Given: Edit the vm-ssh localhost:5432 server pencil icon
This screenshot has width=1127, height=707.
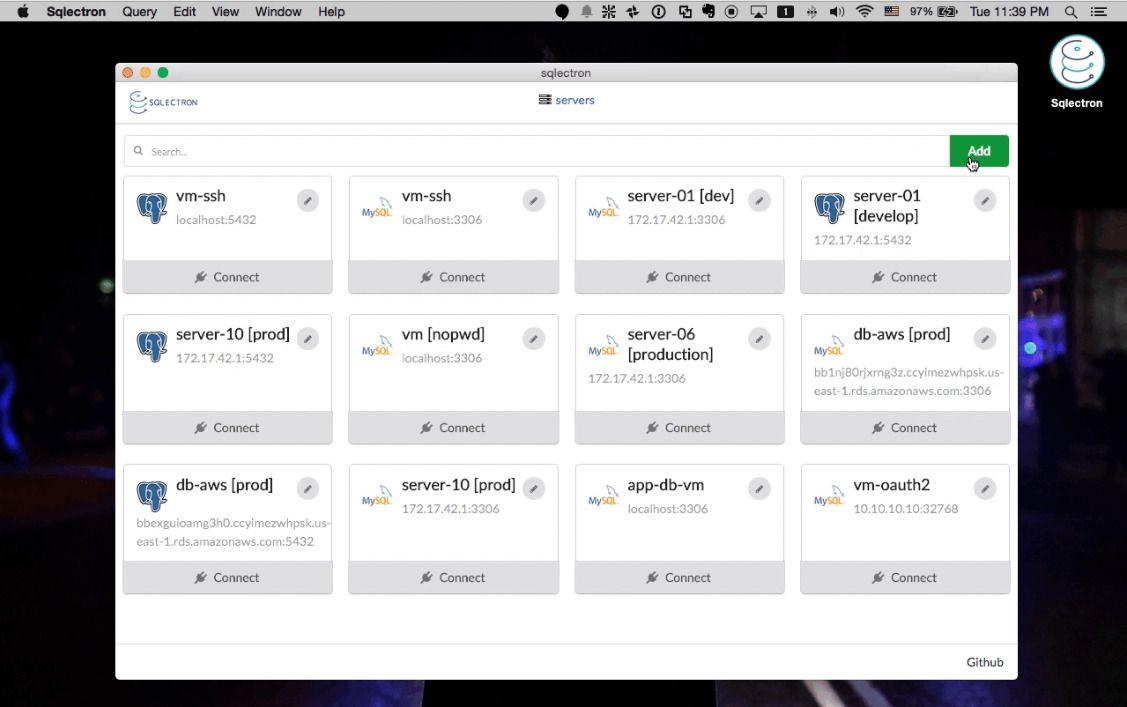Looking at the screenshot, I should point(308,200).
